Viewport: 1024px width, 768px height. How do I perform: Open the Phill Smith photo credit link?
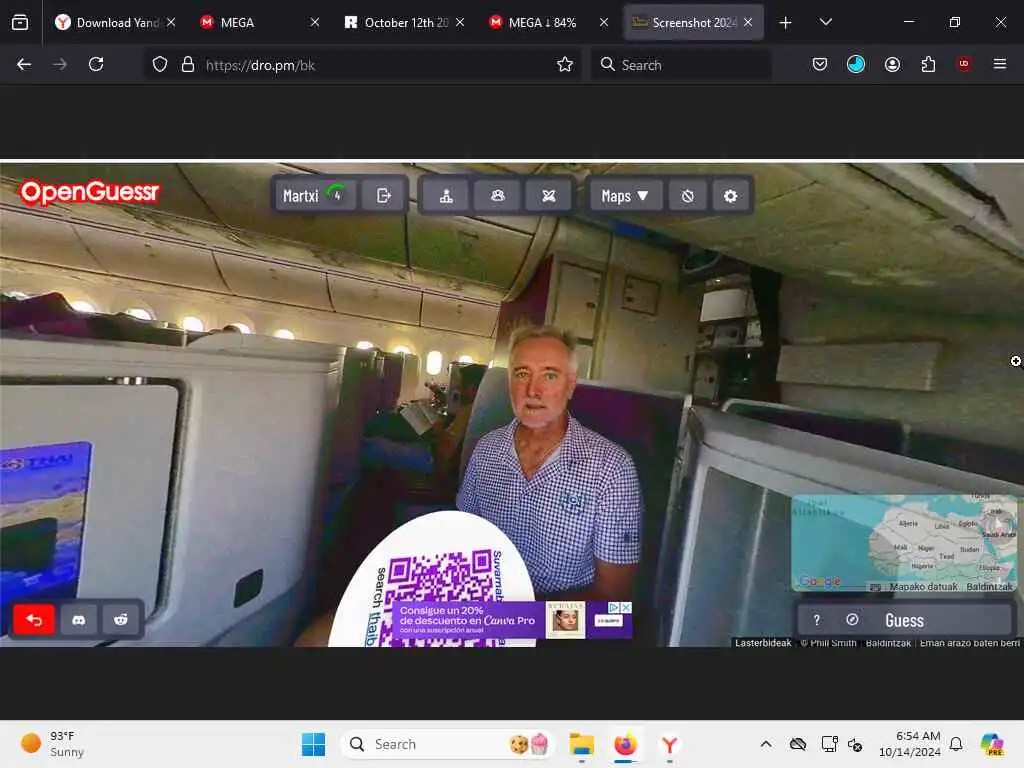829,643
